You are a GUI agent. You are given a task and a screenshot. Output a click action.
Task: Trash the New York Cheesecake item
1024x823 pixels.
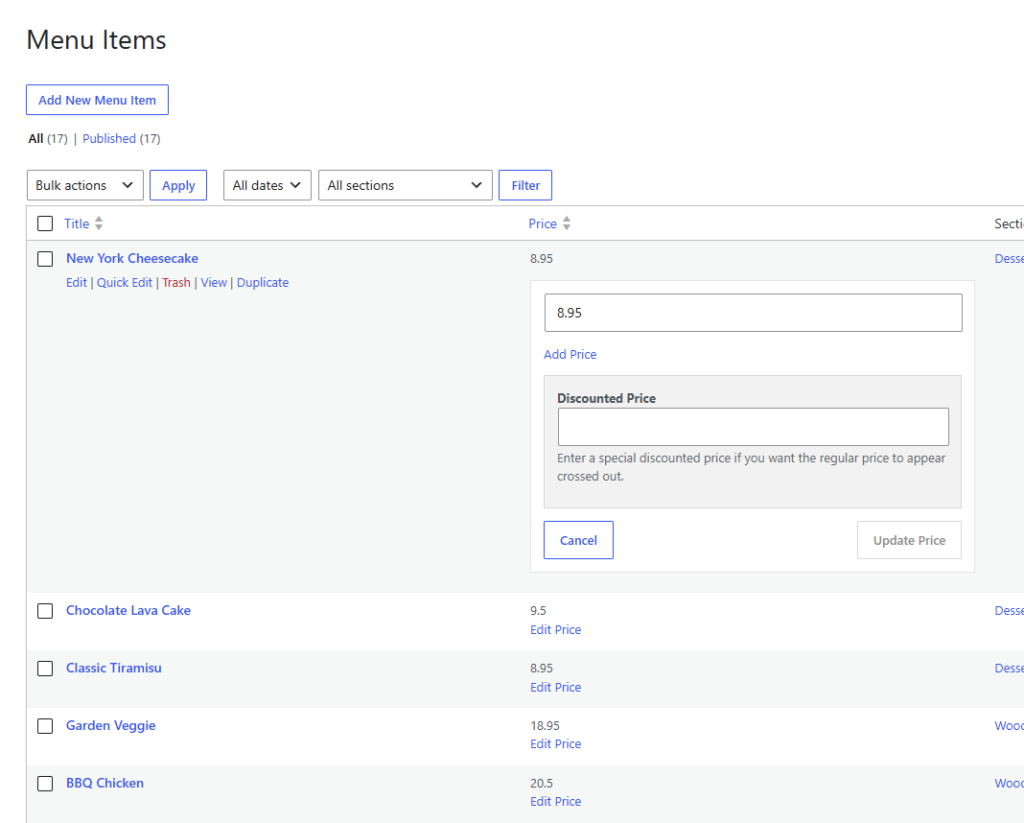pos(176,282)
